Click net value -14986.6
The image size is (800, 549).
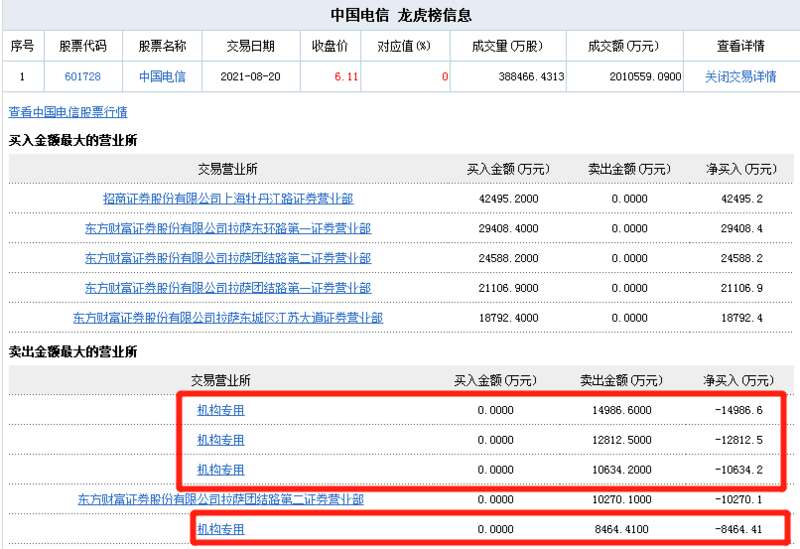(739, 410)
